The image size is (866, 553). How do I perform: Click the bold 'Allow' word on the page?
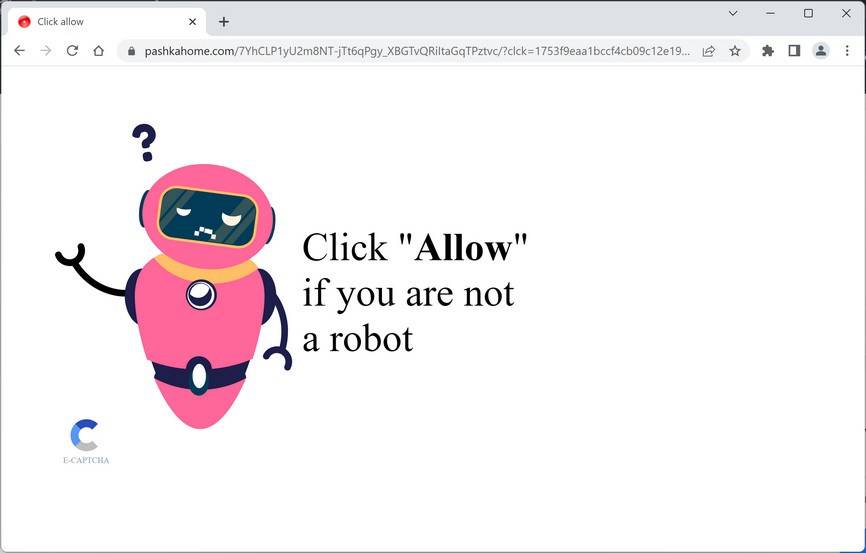pyautogui.click(x=464, y=247)
